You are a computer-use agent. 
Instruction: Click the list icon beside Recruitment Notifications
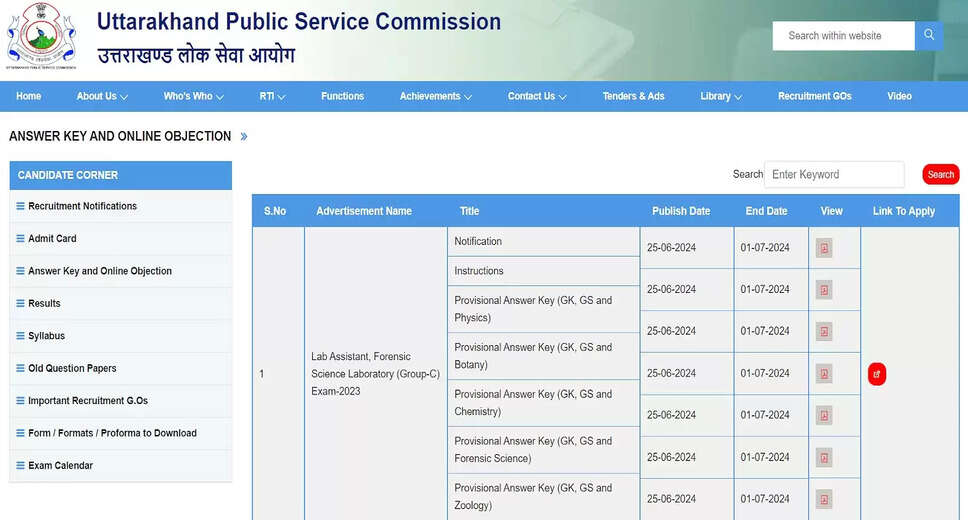point(20,206)
